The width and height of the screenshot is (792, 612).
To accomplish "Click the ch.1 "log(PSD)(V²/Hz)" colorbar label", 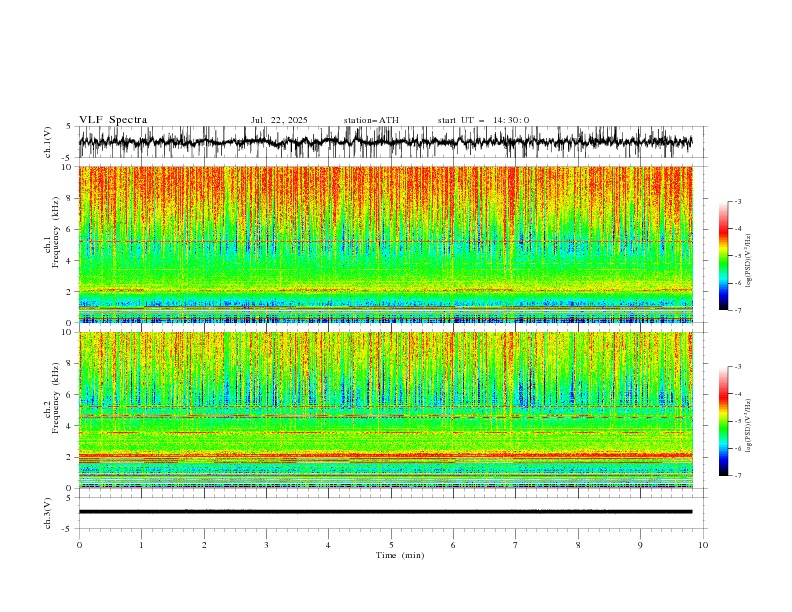I will tap(749, 261).
